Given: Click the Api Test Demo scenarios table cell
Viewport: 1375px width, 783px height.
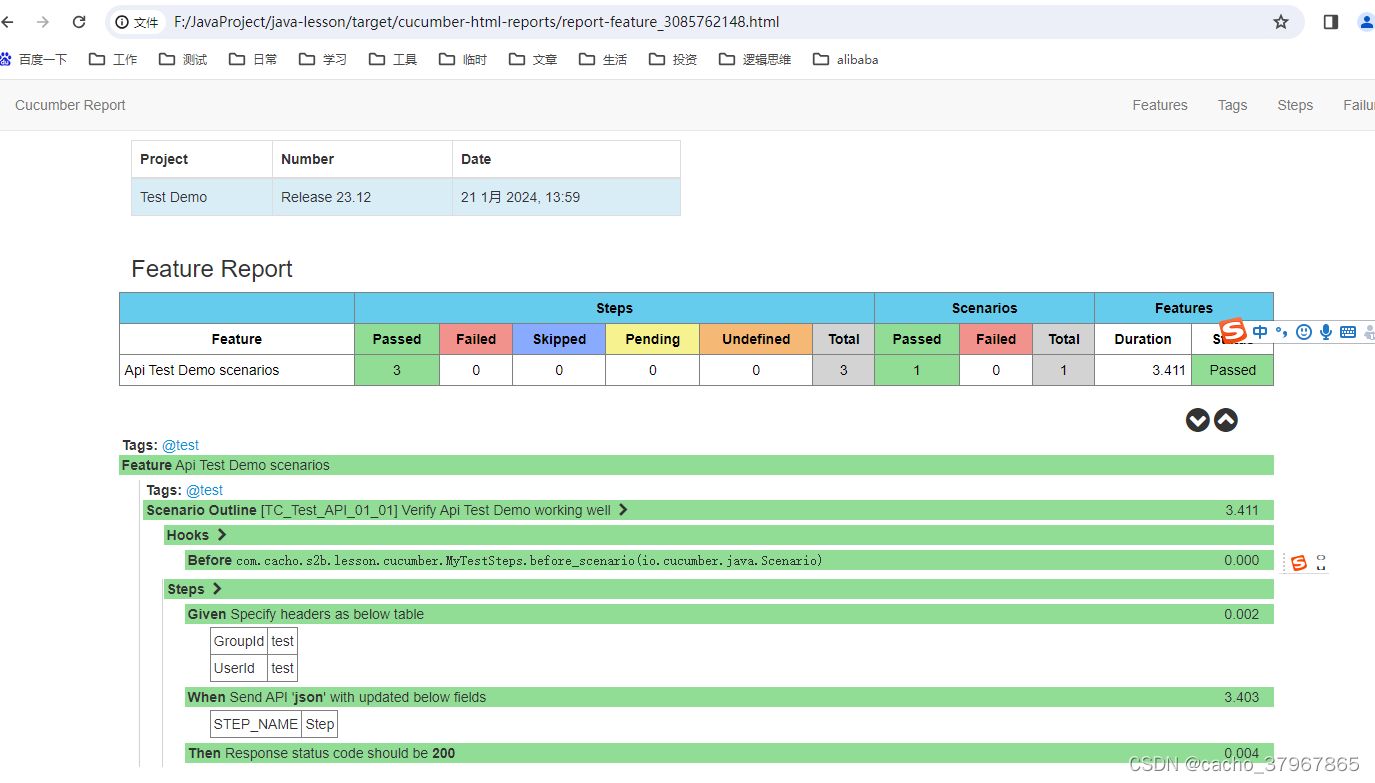Looking at the screenshot, I should pos(237,370).
